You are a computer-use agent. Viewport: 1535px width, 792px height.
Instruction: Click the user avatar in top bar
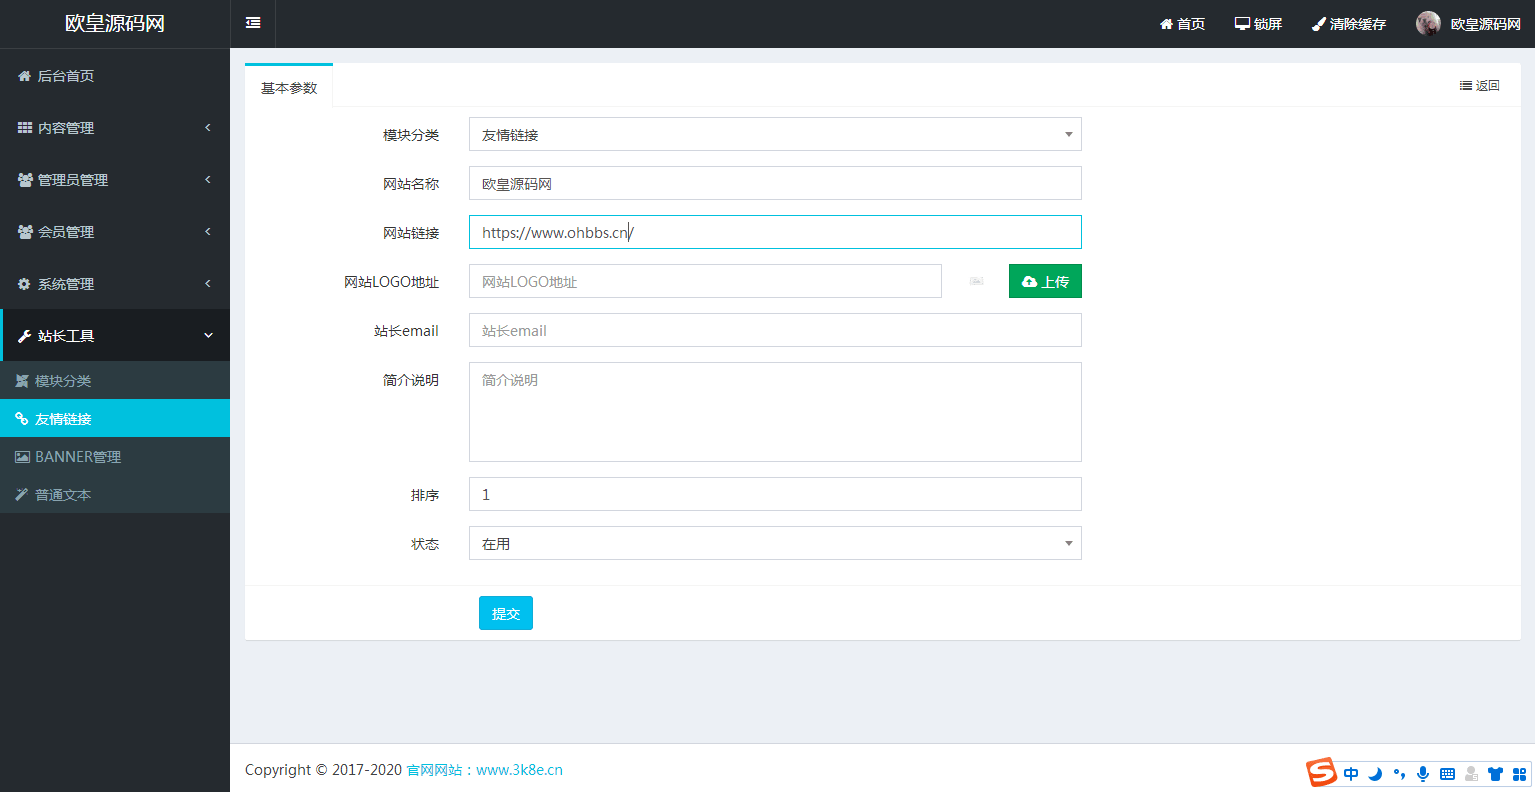click(x=1428, y=24)
